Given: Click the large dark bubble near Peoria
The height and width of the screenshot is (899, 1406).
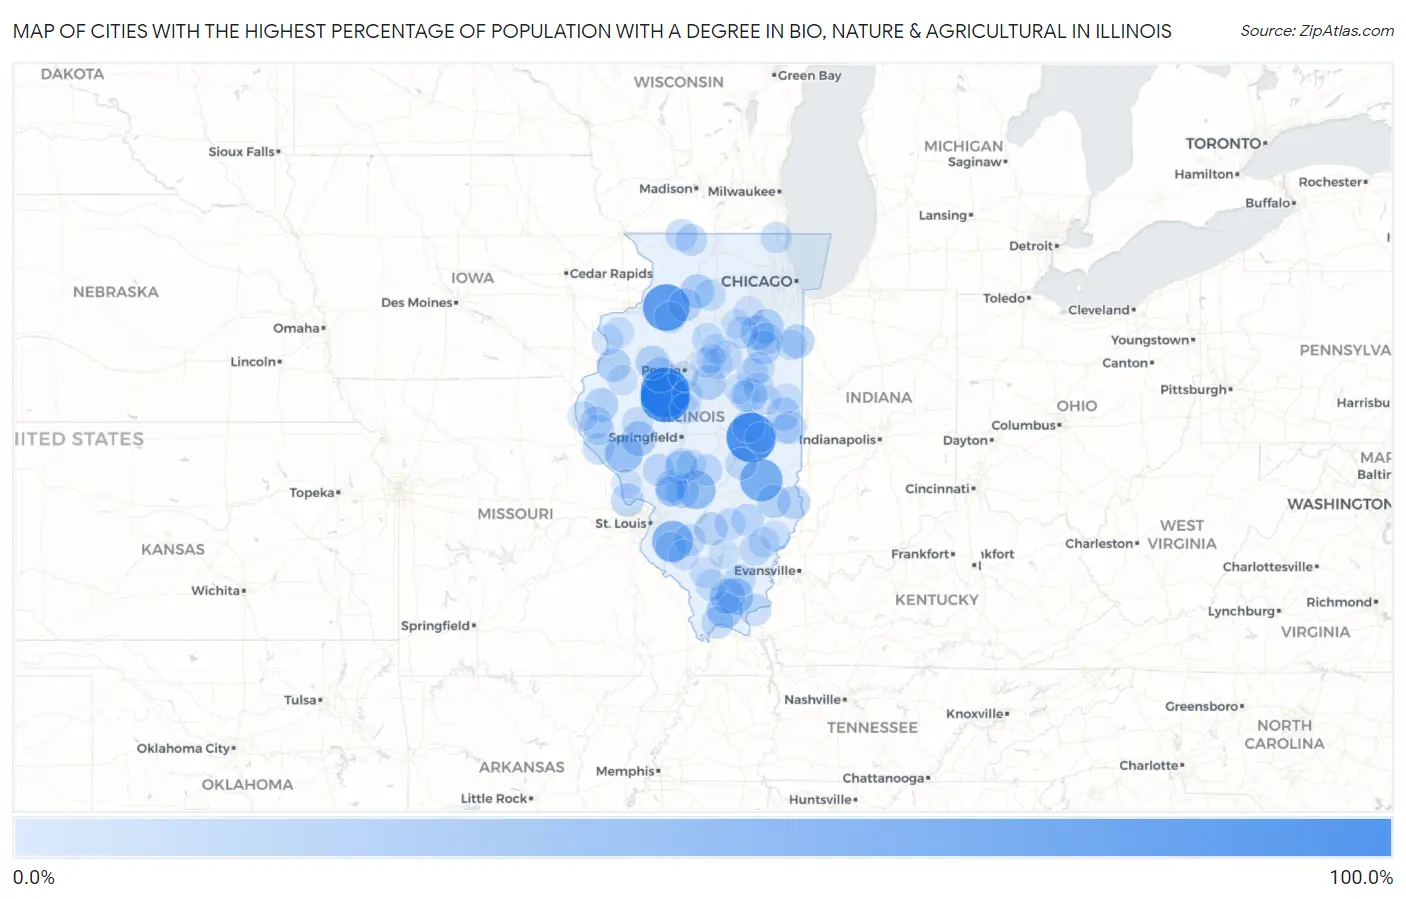Looking at the screenshot, I should pyautogui.click(x=665, y=395).
